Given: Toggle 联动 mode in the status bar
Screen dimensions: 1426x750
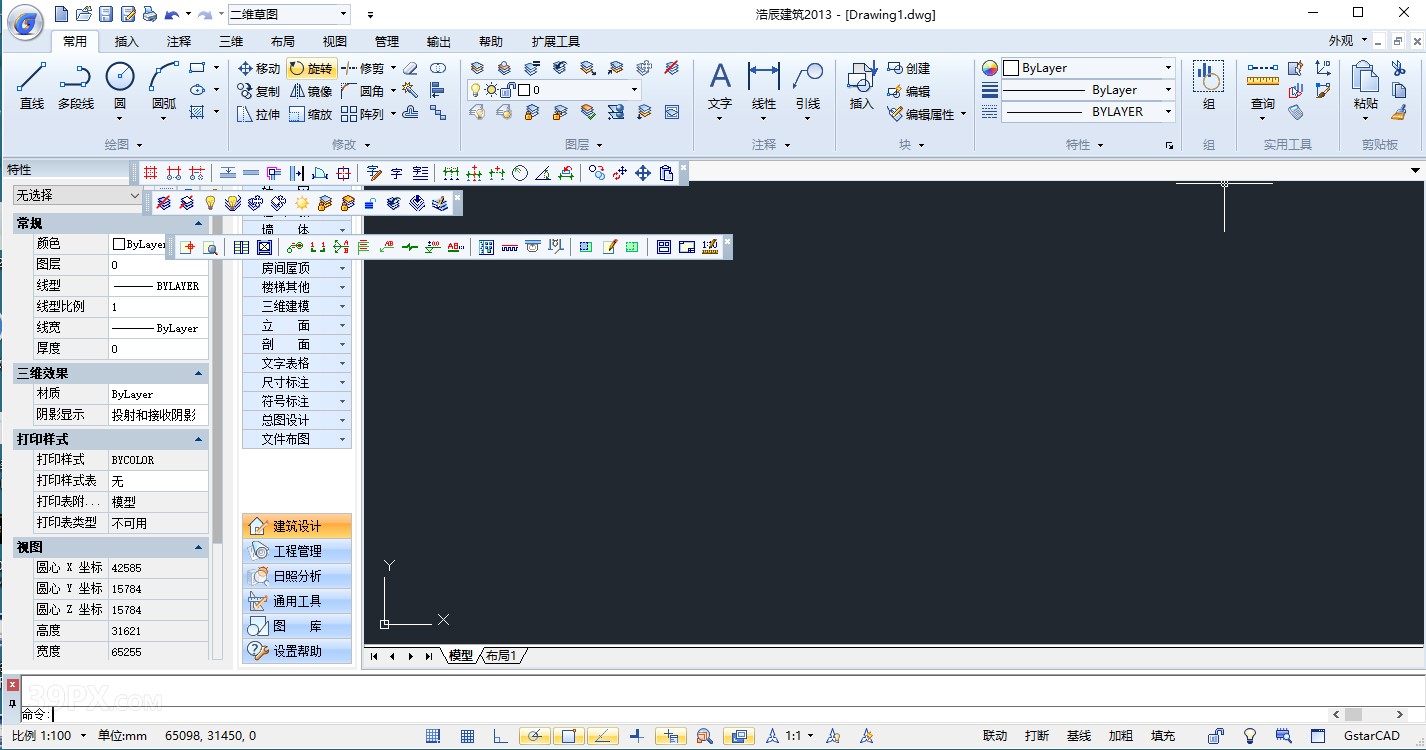Looking at the screenshot, I should coord(995,735).
